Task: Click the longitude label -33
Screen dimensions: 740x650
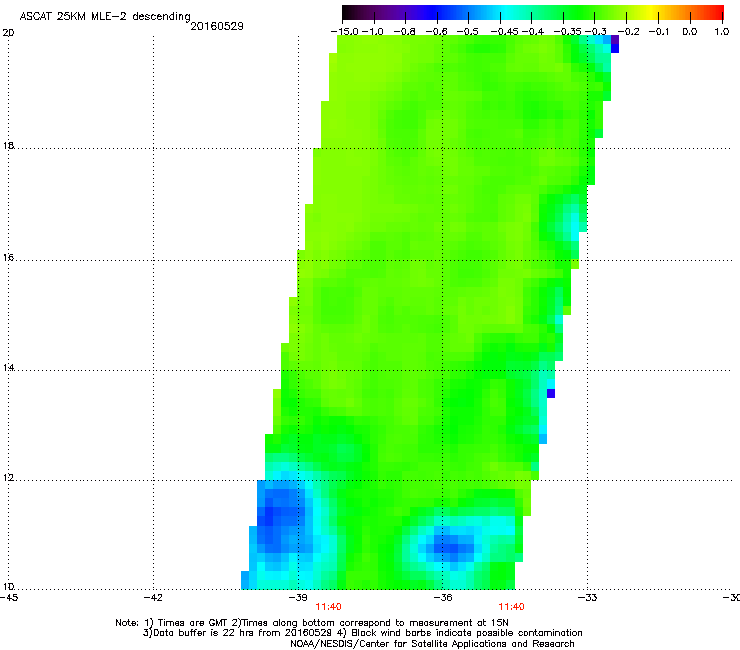Action: click(588, 598)
